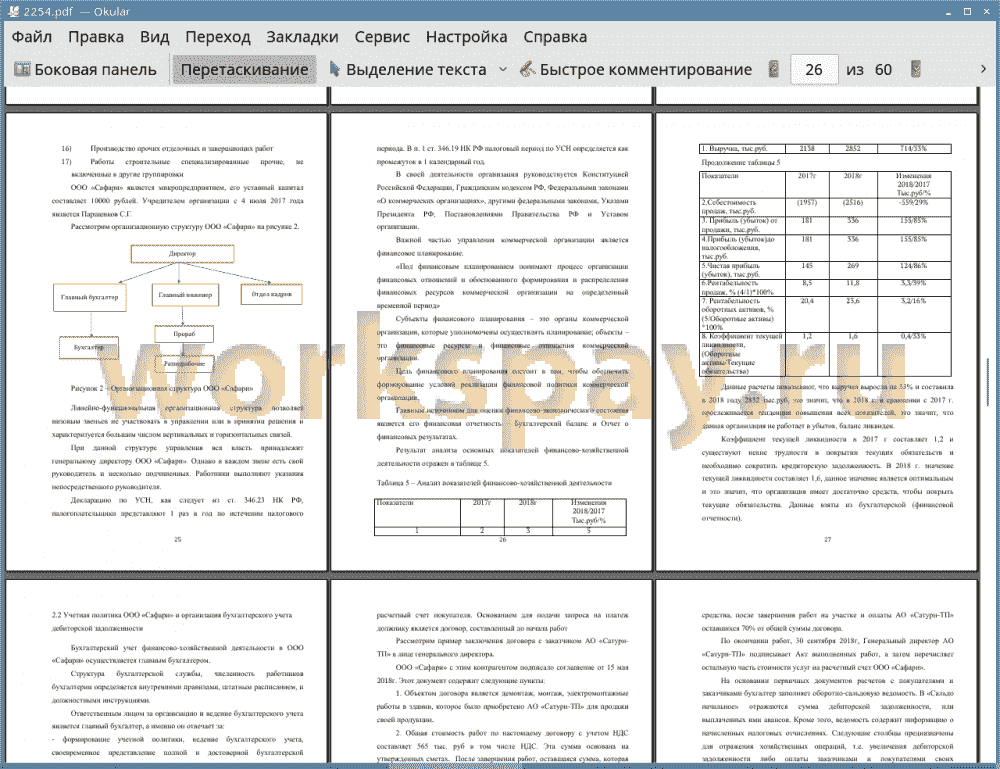Start Быстрое комментирование annotation tool
The width and height of the screenshot is (1000, 769).
pyautogui.click(x=636, y=70)
